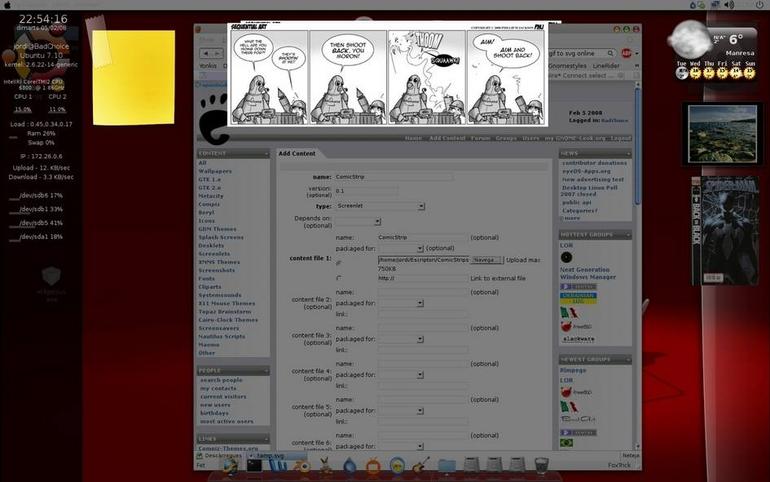Open content file 2 packaged for dropdown
The image size is (770, 482).
pos(400,303)
